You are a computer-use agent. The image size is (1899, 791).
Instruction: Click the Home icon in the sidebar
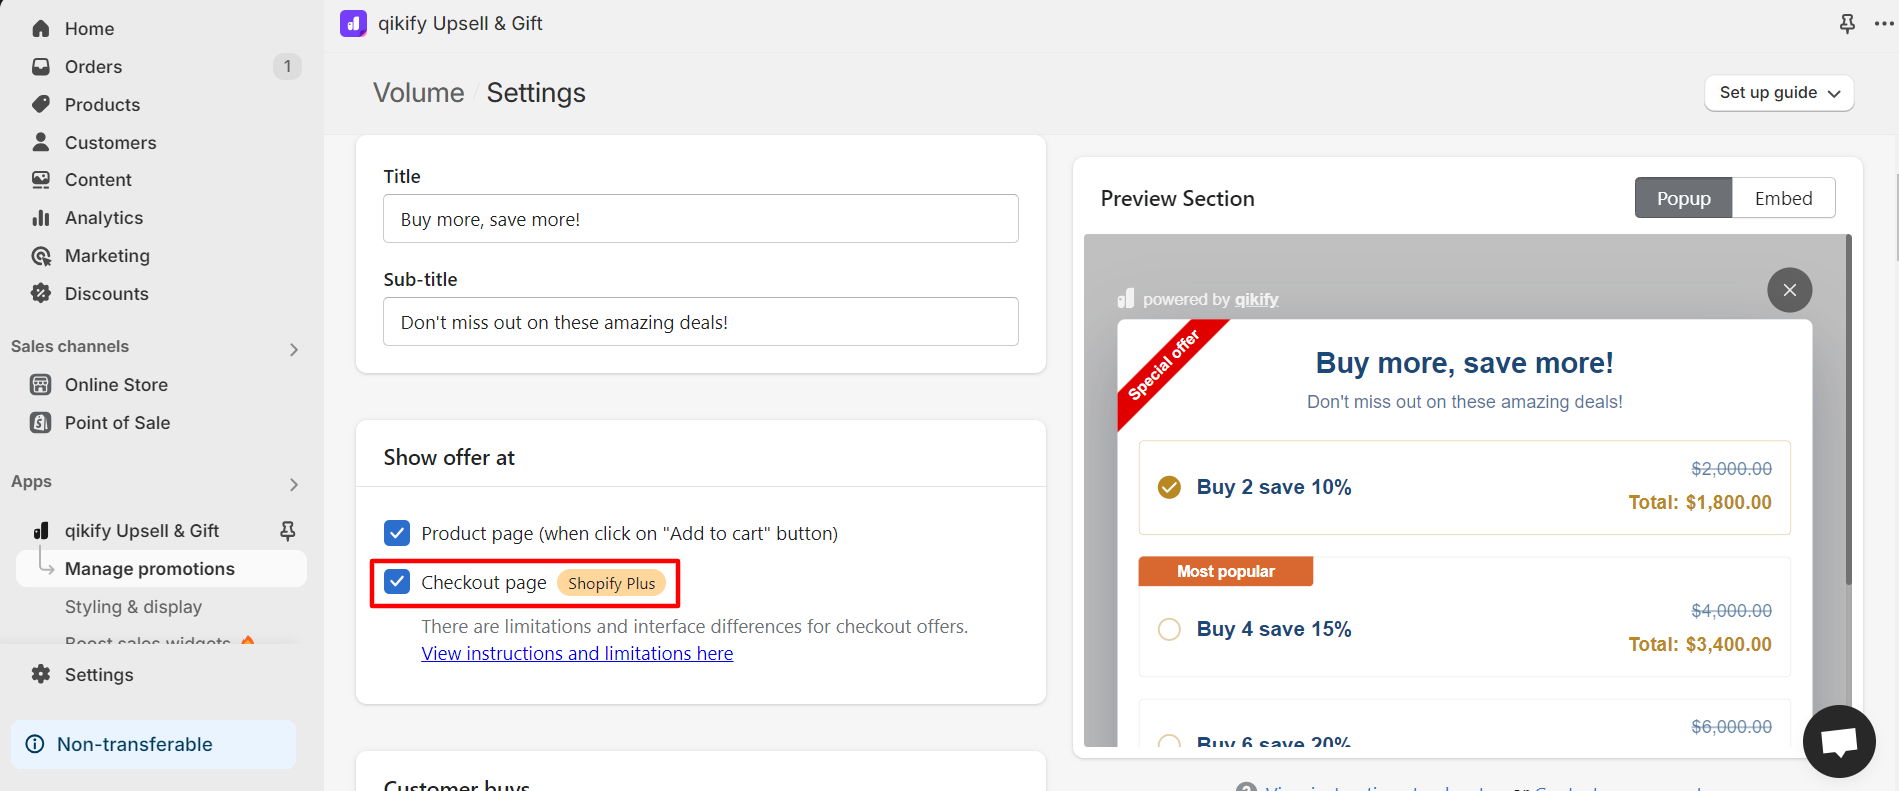click(x=41, y=29)
